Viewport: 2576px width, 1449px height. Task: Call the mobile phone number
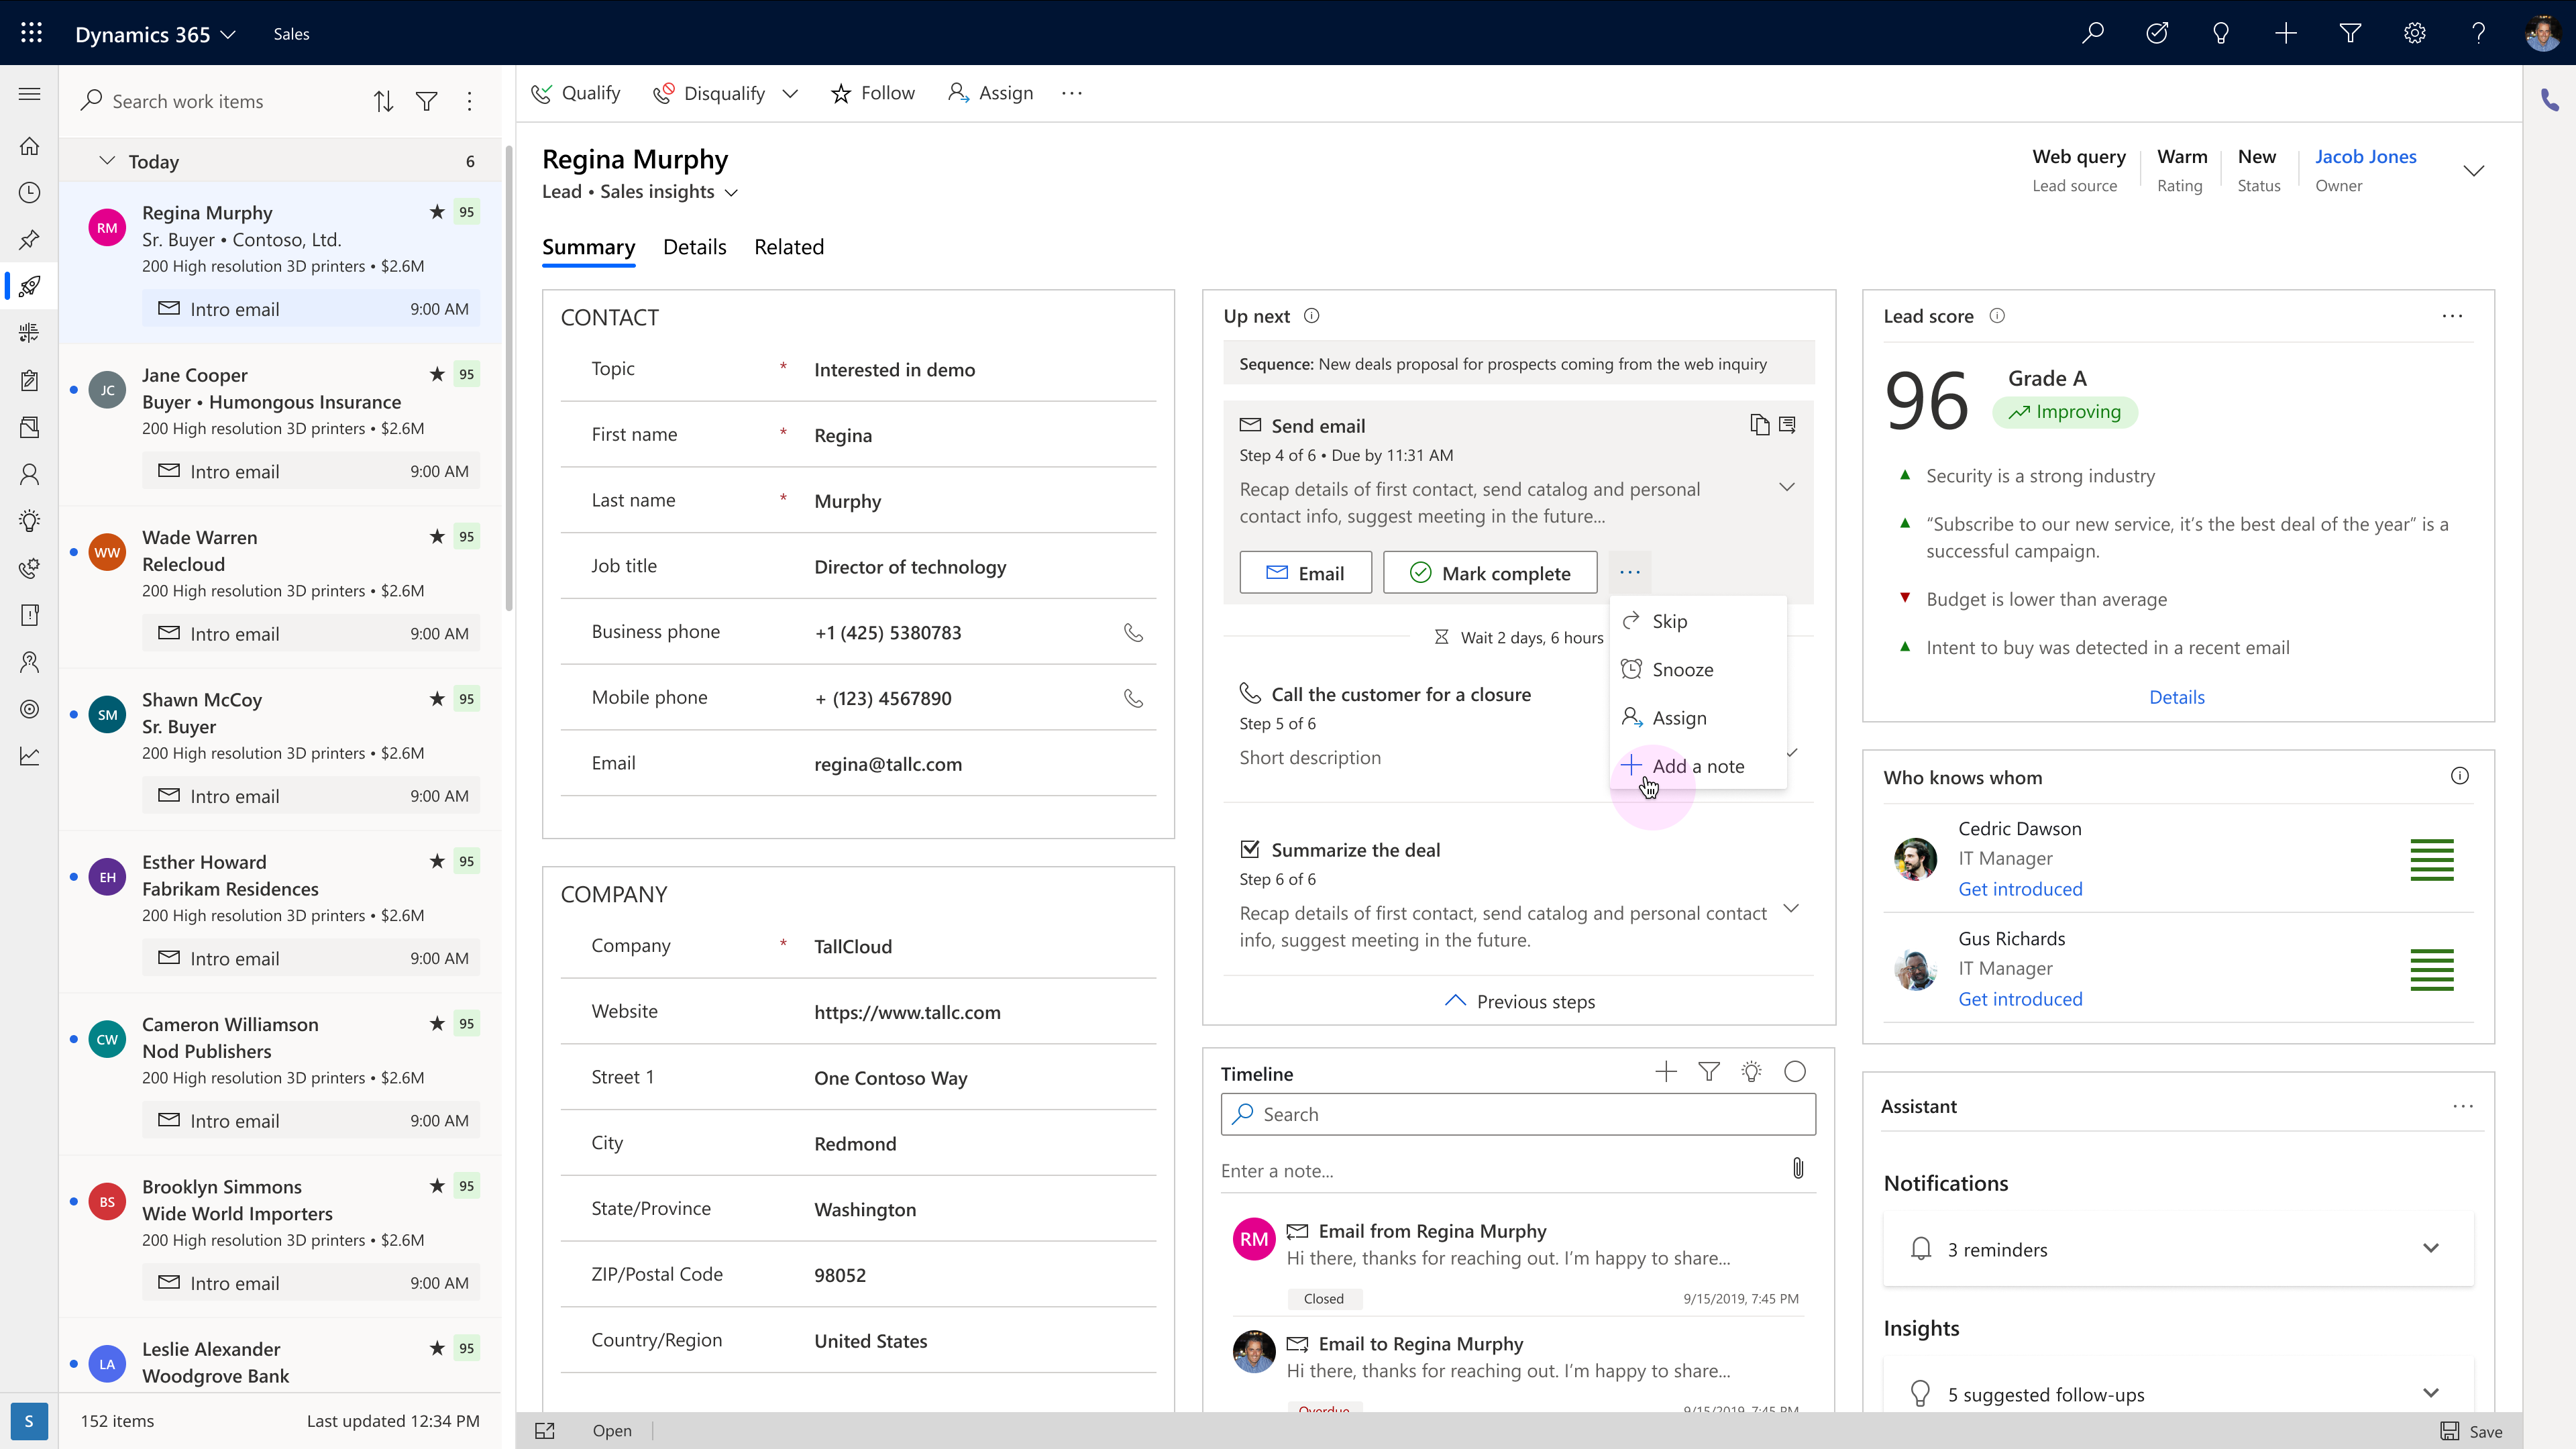tap(1133, 698)
